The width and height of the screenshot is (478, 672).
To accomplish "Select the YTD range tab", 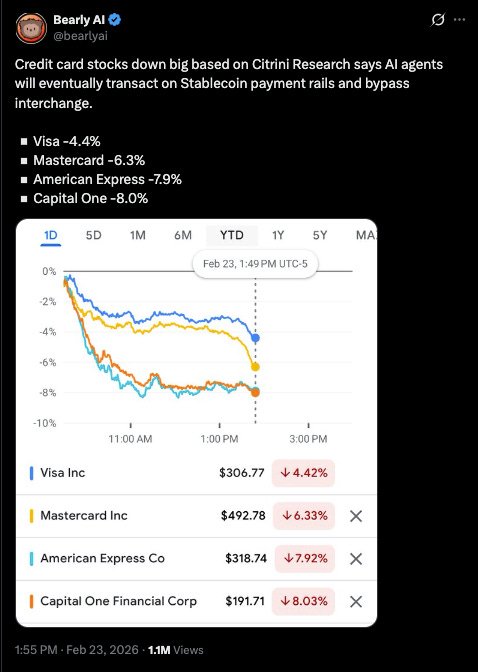I will click(232, 235).
